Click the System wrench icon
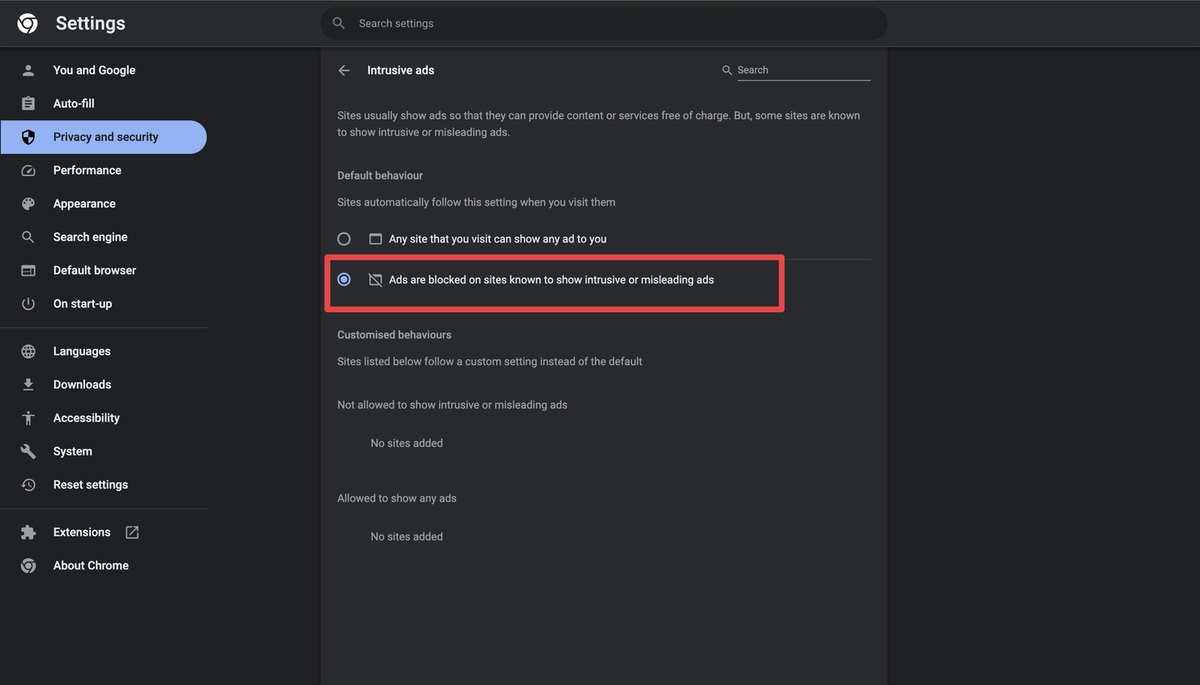The height and width of the screenshot is (685, 1200). [30, 451]
